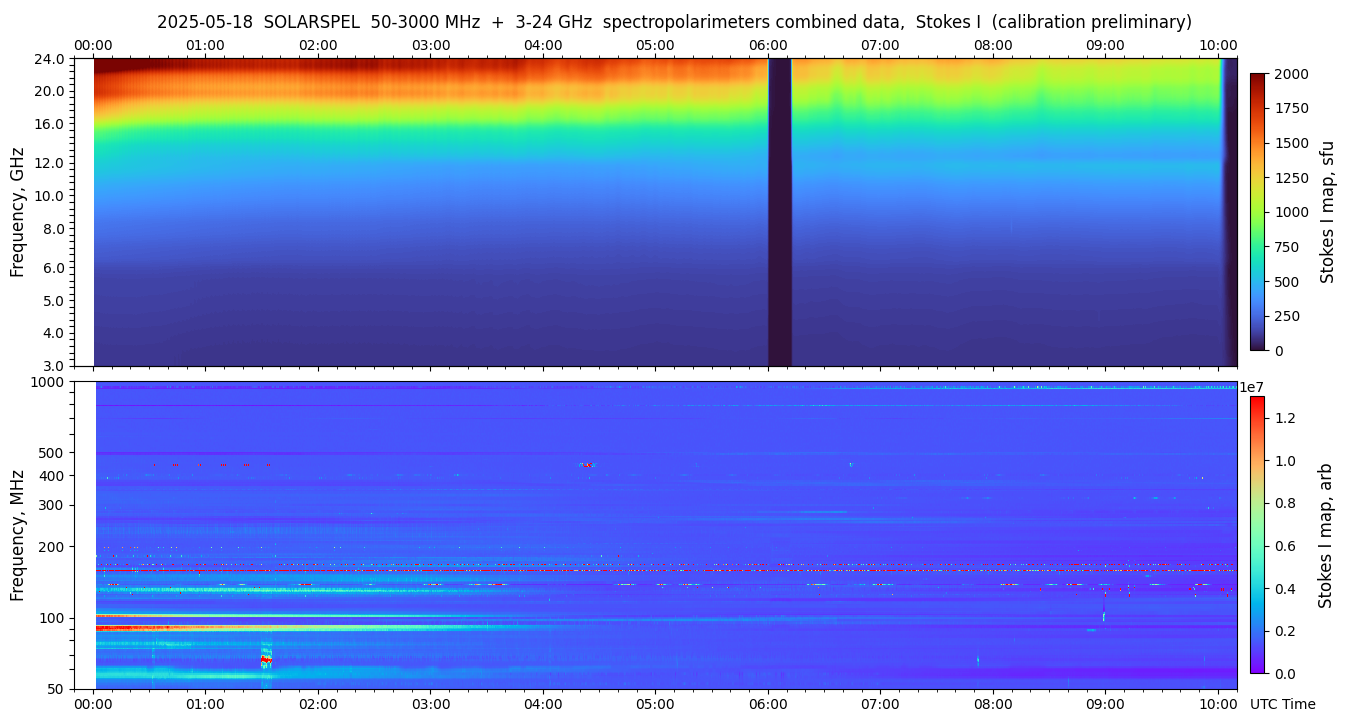This screenshot has width=1350, height=725.
Task: Click the 05:00 tick on the bottom time axis
Action: (655, 704)
